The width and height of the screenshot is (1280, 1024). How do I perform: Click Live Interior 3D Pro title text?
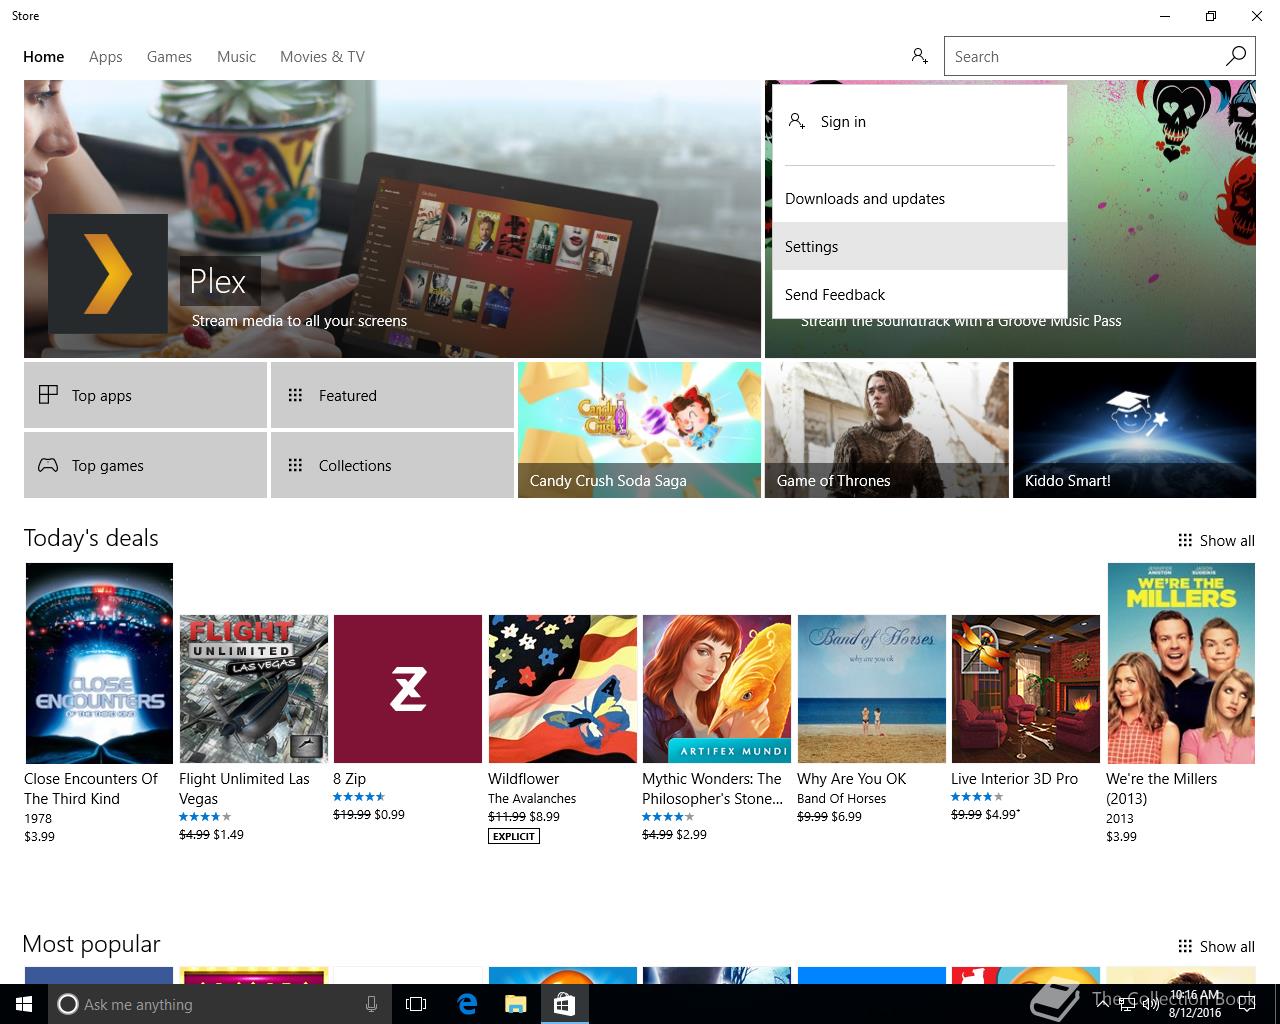pos(1014,778)
